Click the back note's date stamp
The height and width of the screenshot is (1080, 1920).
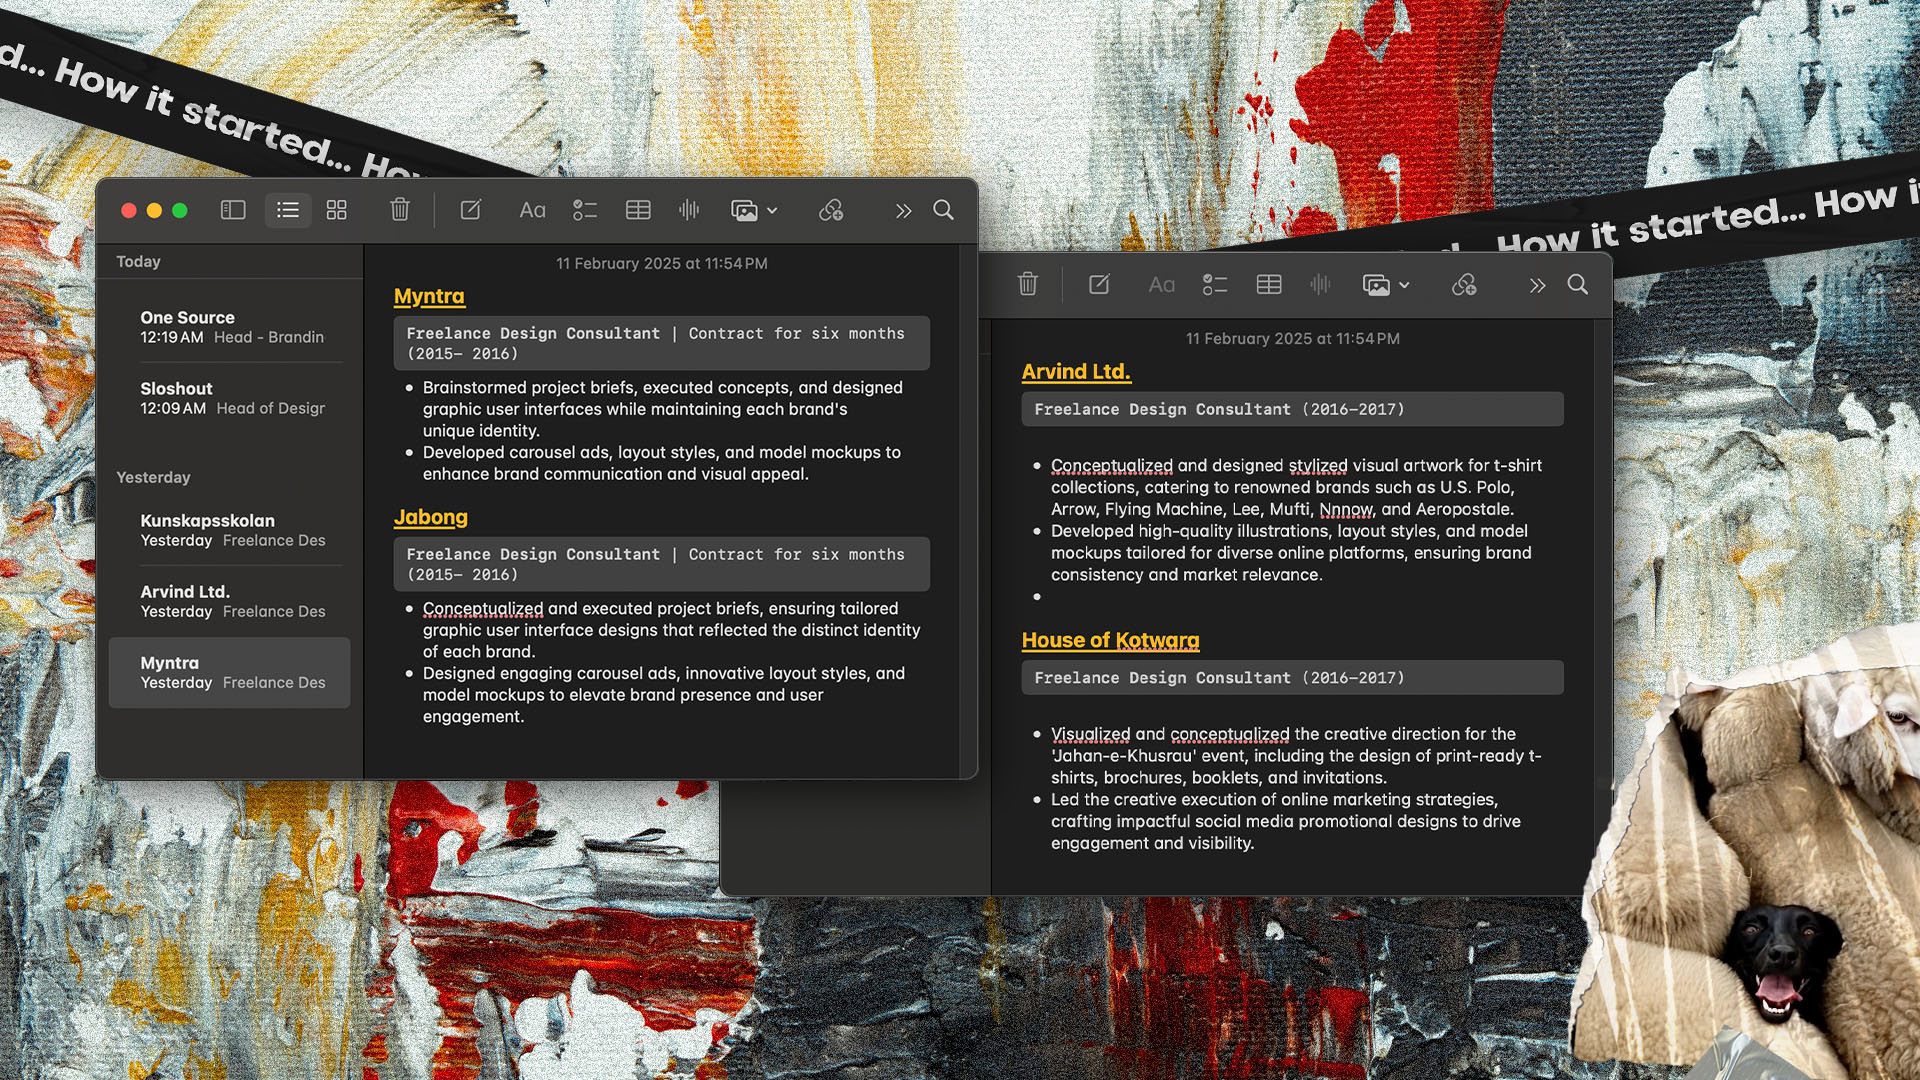[x=1292, y=338]
